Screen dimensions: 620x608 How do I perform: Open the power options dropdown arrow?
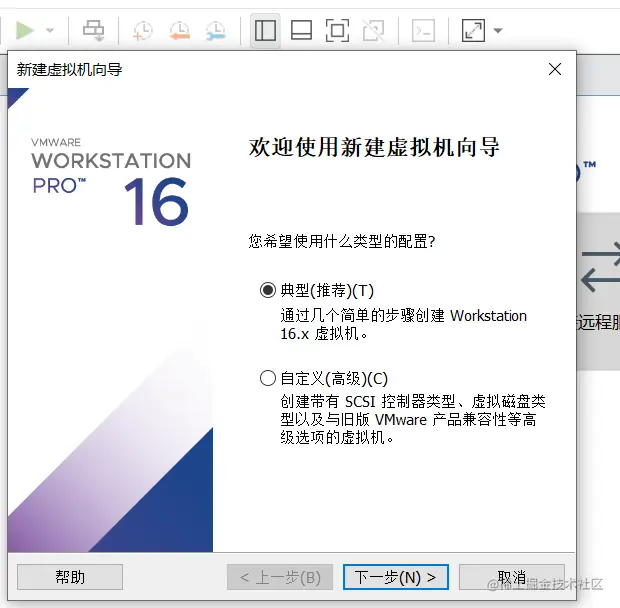tap(50, 30)
